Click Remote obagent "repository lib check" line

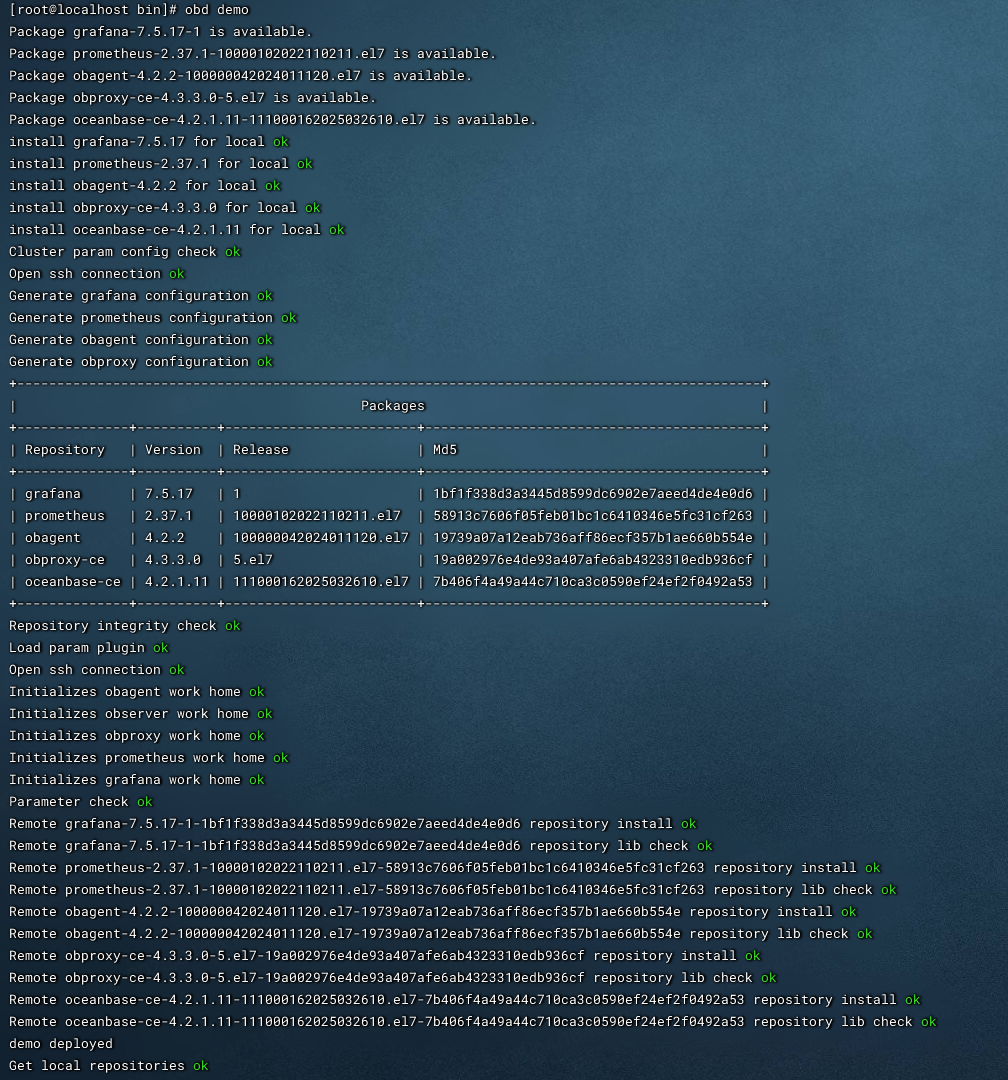[440, 935]
